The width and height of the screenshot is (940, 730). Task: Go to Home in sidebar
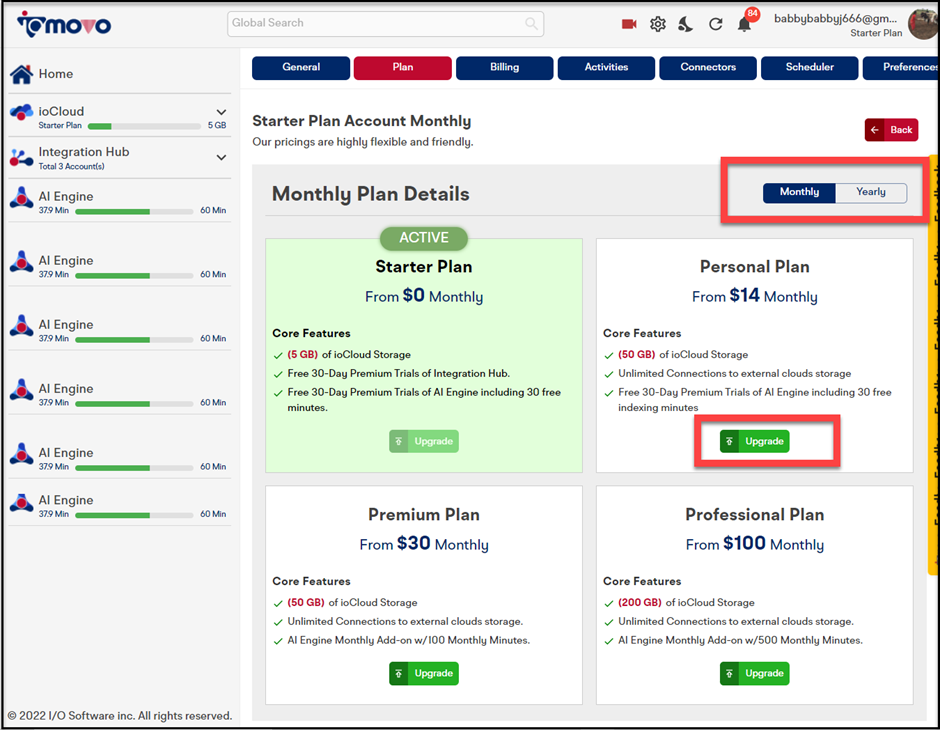point(56,74)
